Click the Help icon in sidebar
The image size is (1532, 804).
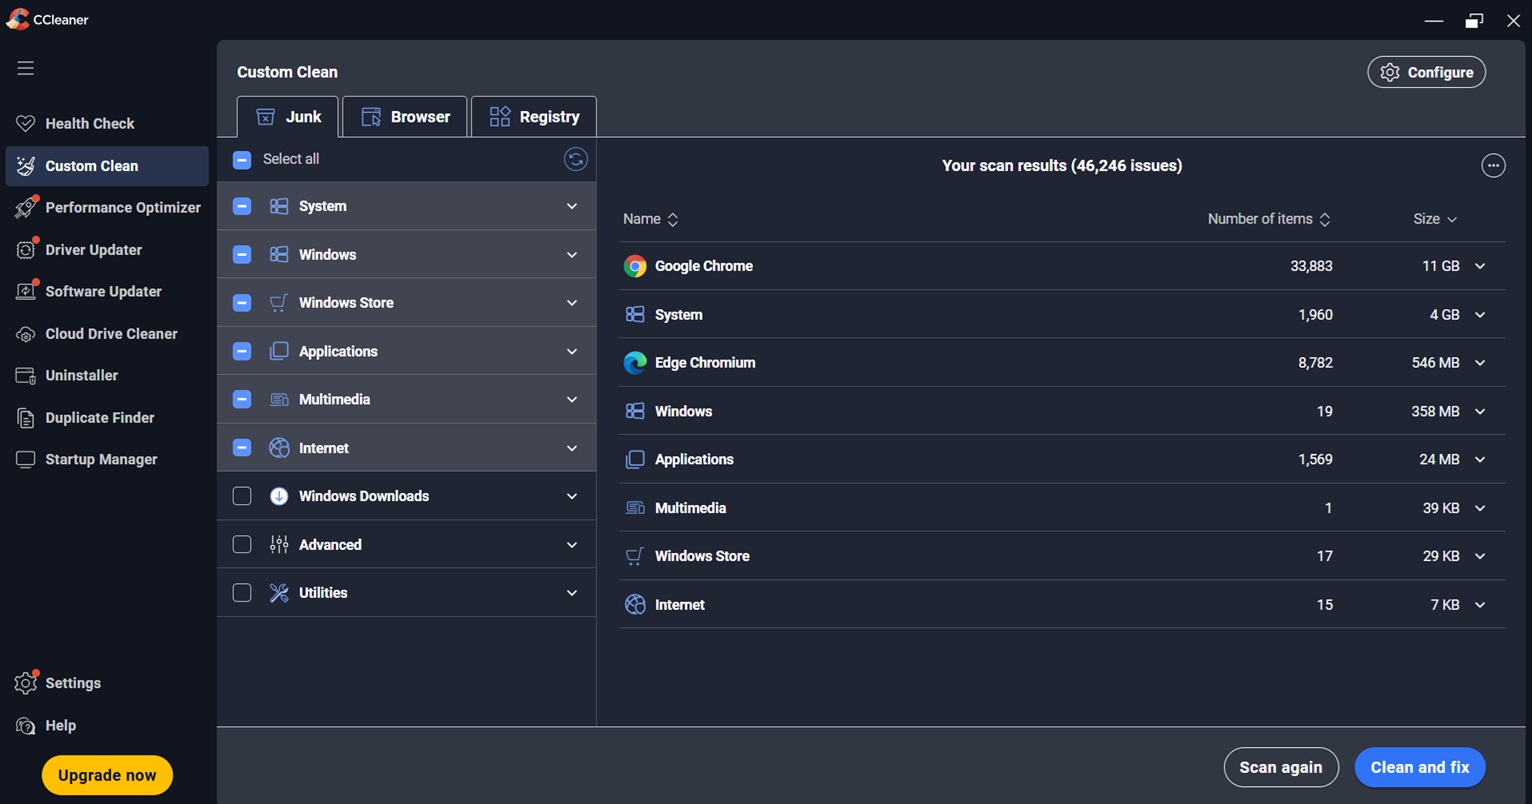[26, 726]
